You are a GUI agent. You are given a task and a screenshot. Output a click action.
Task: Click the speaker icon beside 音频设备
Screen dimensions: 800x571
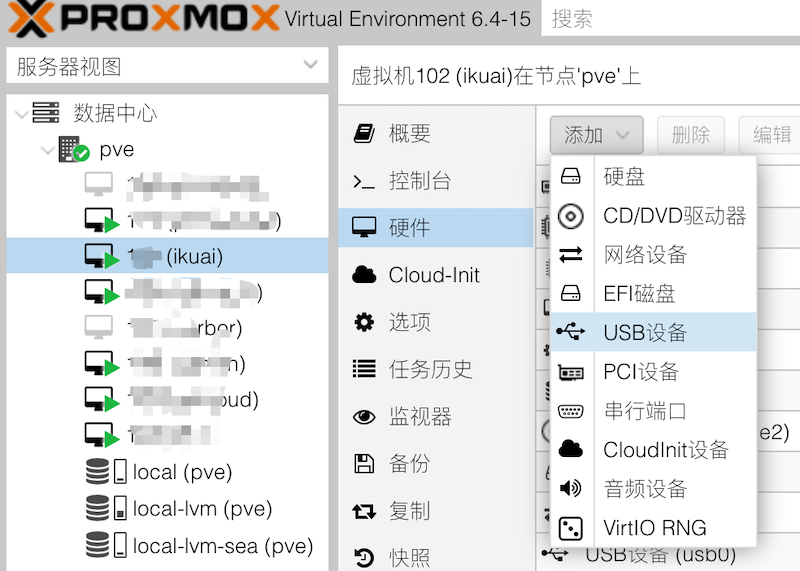point(570,488)
